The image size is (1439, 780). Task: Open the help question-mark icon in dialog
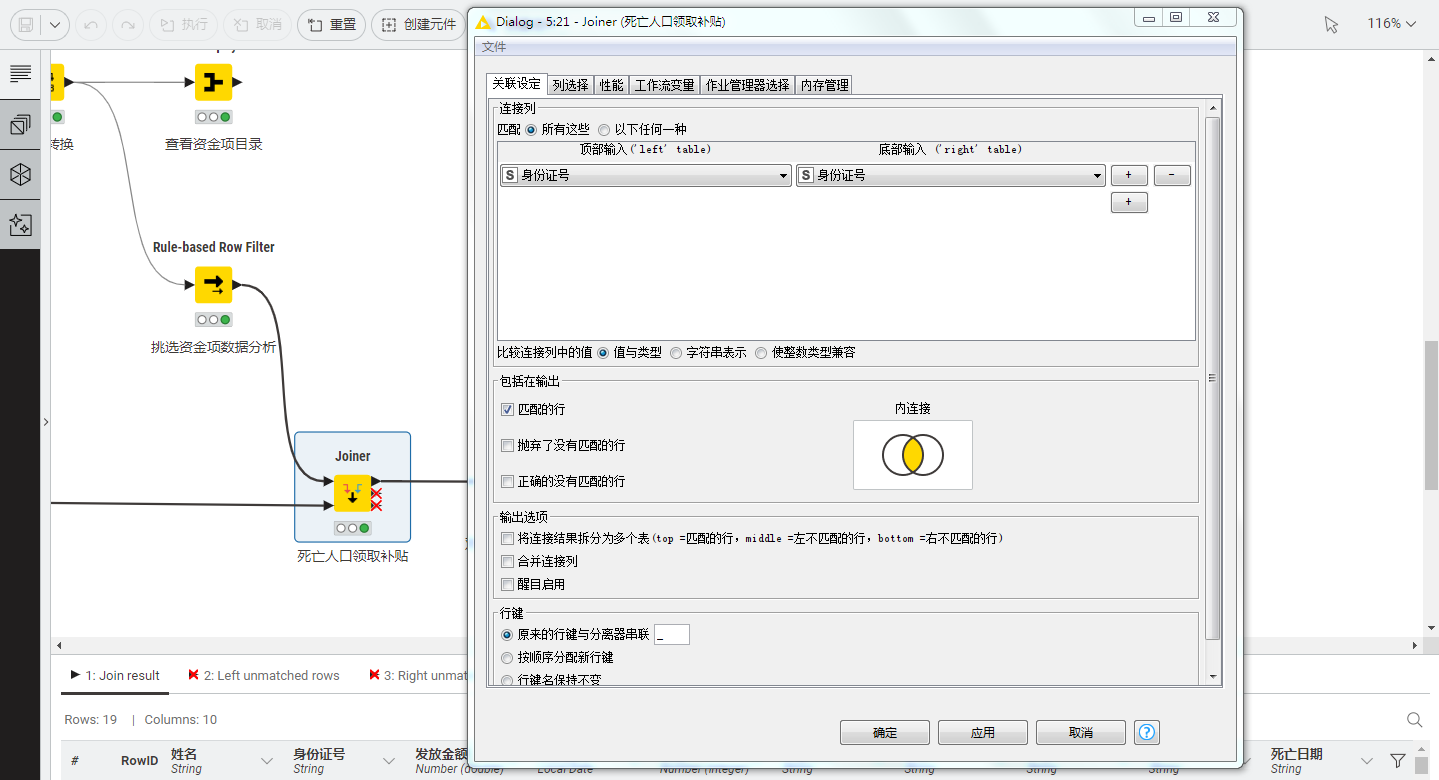pyautogui.click(x=1146, y=732)
